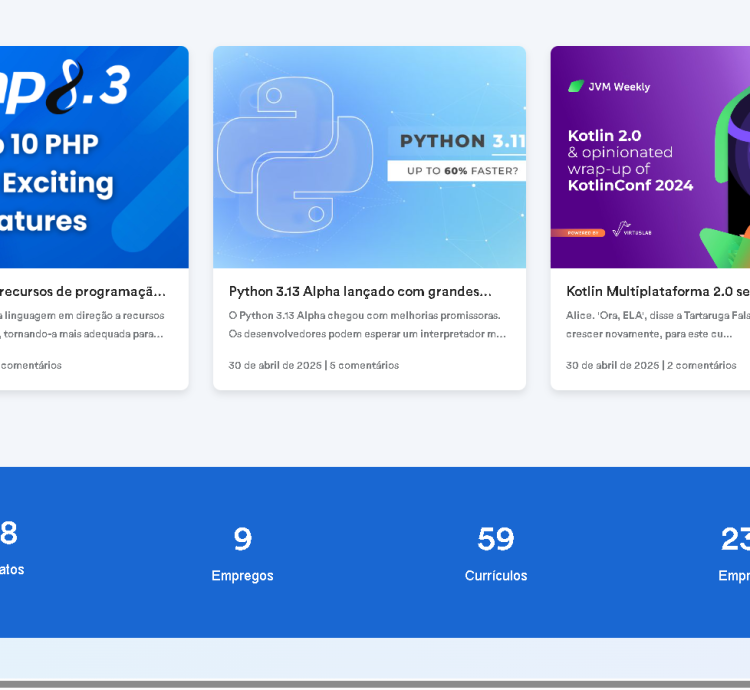Click Python article excerpt 'O Python 3.13 Alpha chegou'
750x690 pixels.
click(x=365, y=316)
